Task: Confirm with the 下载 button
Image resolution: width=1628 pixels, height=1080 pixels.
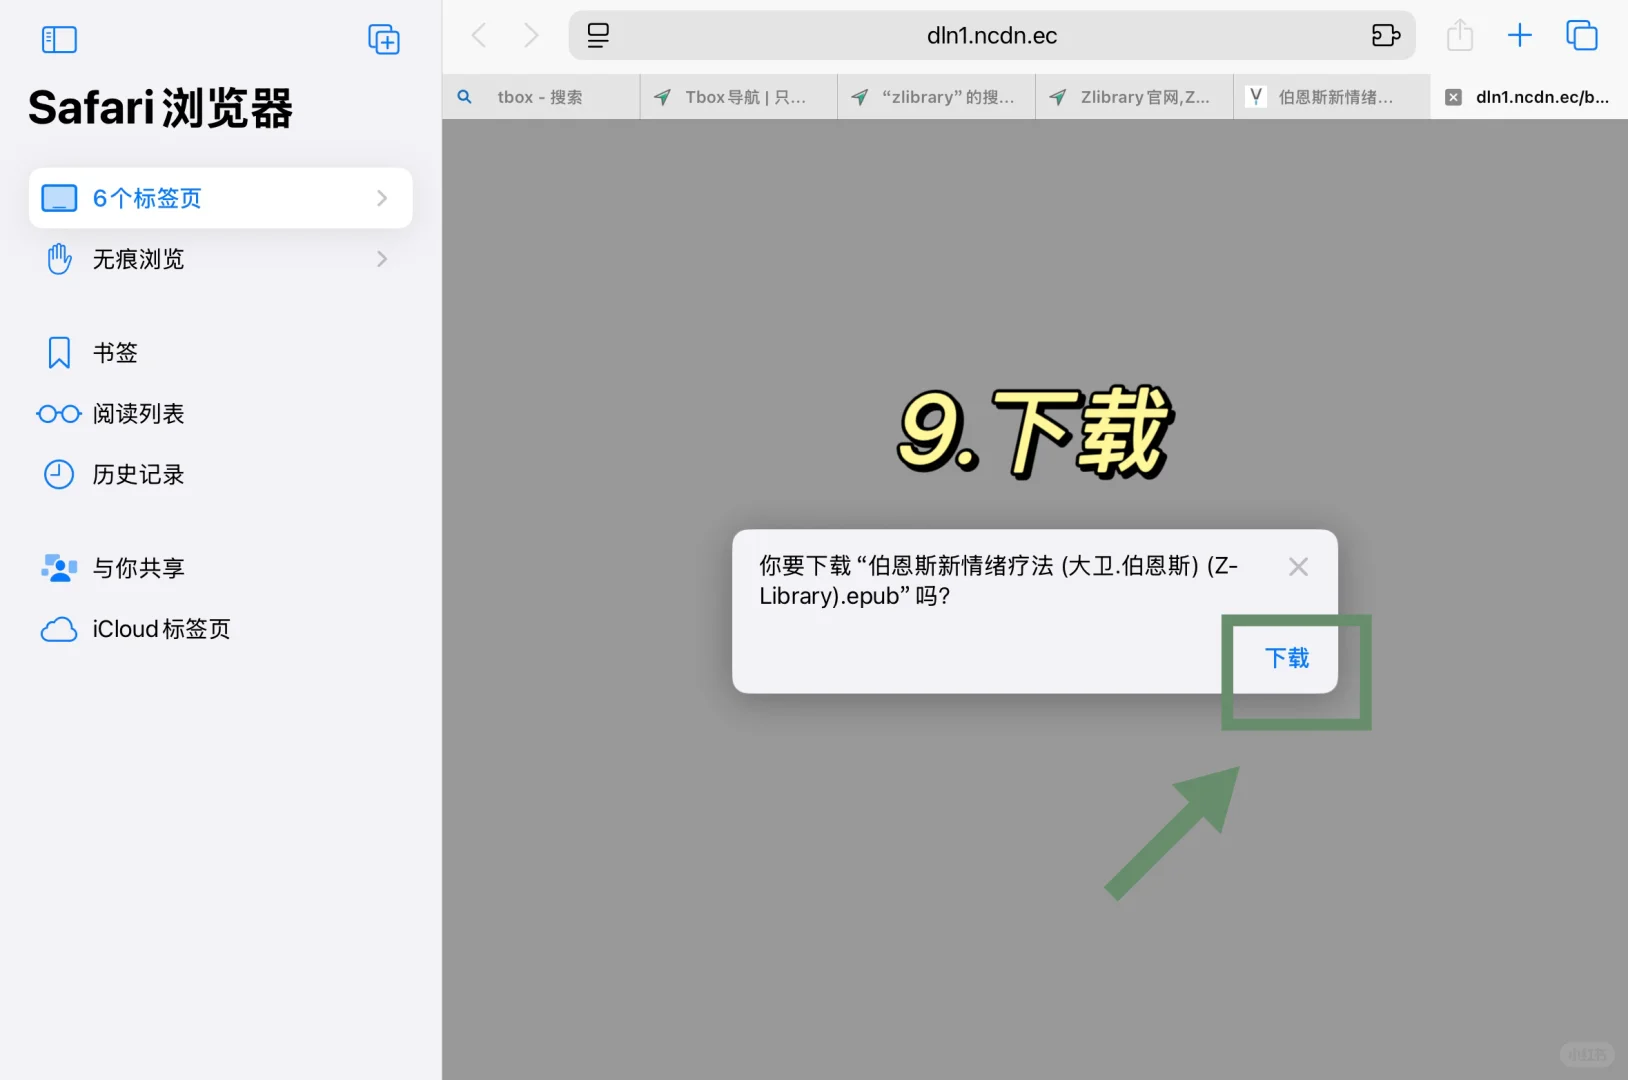Action: [1287, 658]
